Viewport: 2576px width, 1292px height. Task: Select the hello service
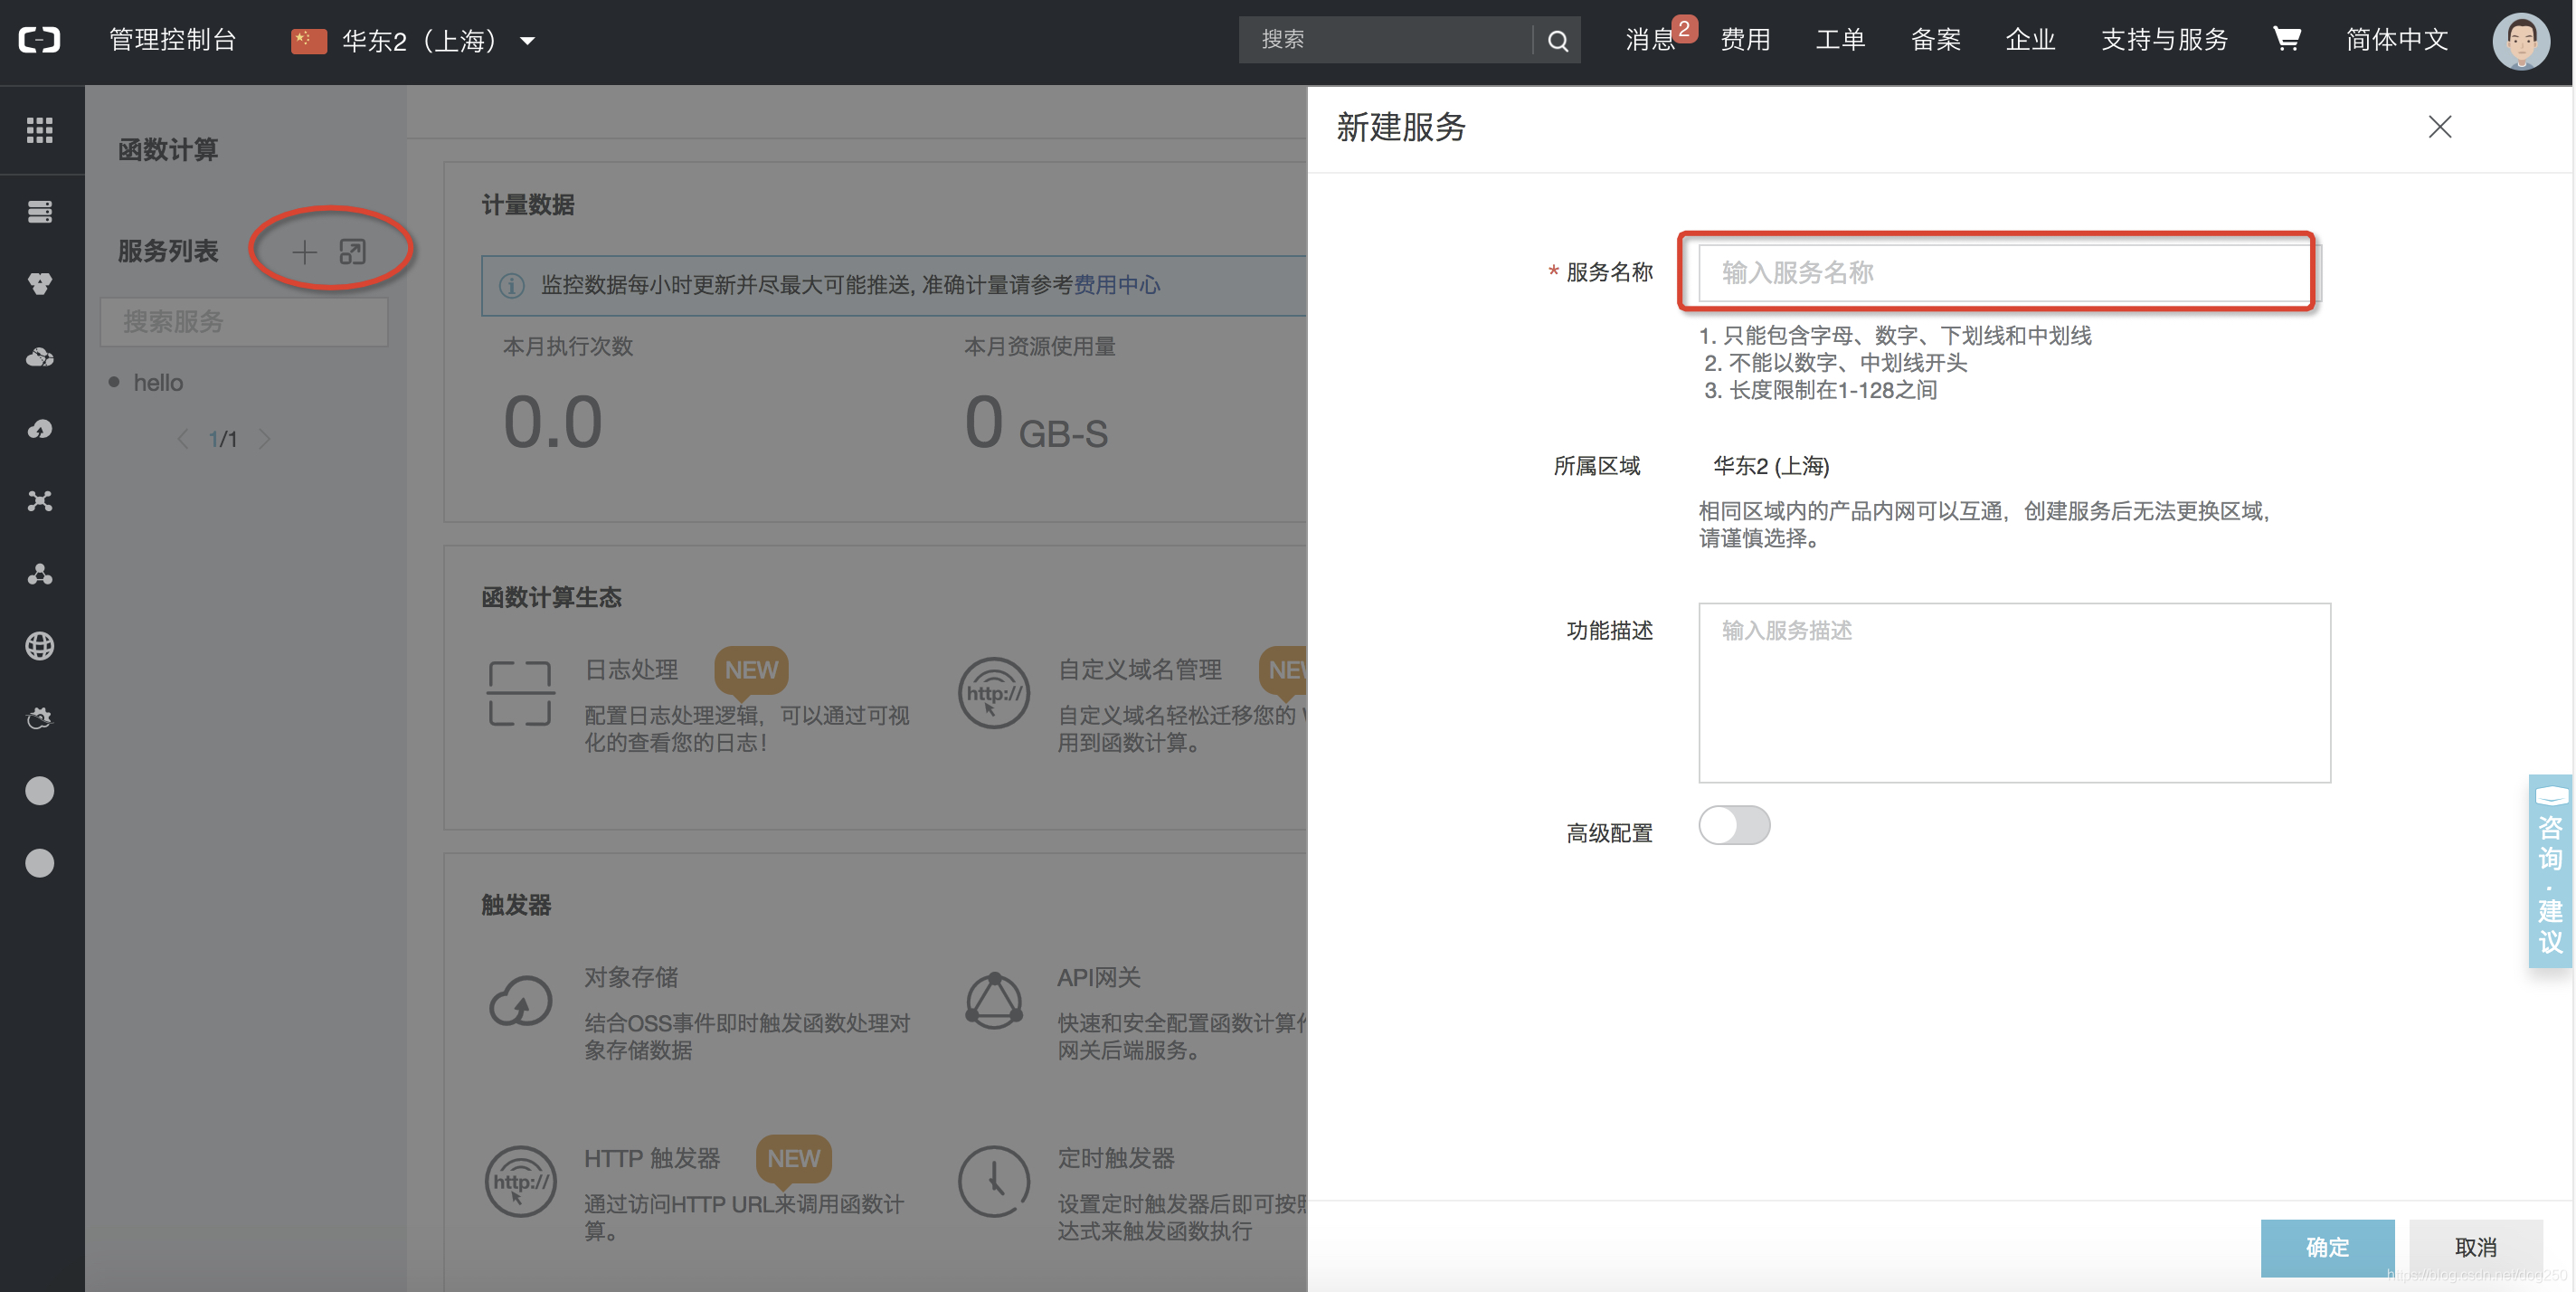point(158,383)
